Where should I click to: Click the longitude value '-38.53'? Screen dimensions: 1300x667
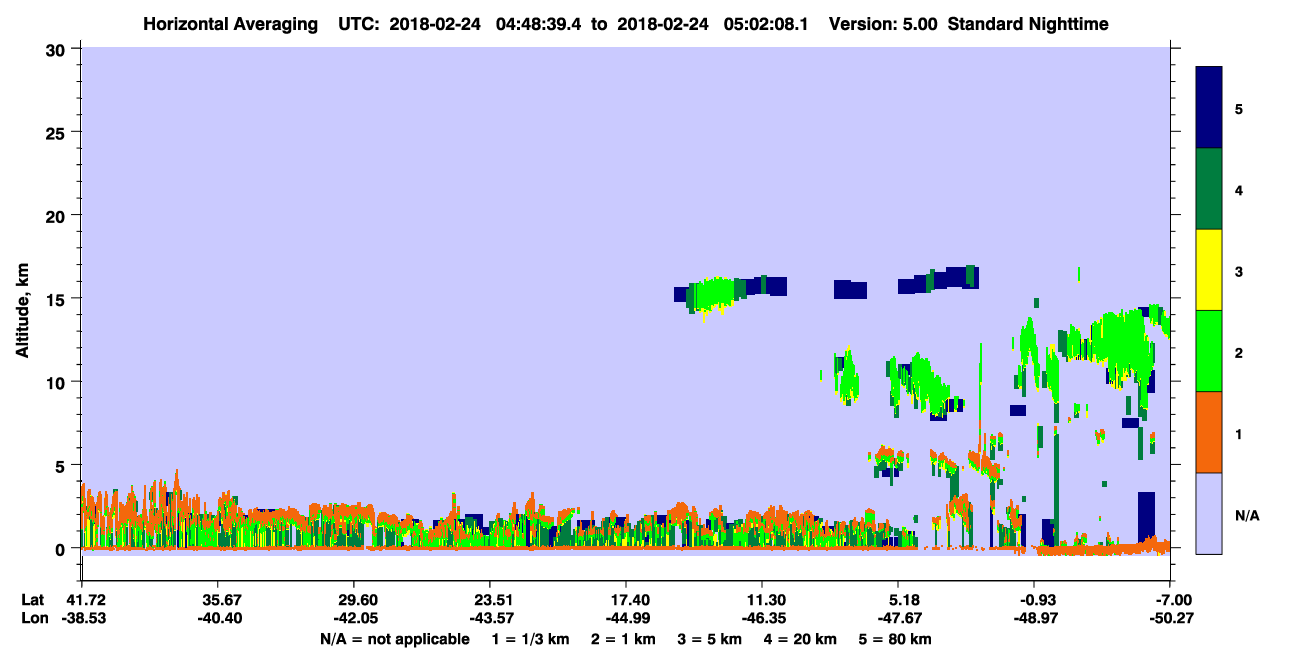(x=82, y=618)
